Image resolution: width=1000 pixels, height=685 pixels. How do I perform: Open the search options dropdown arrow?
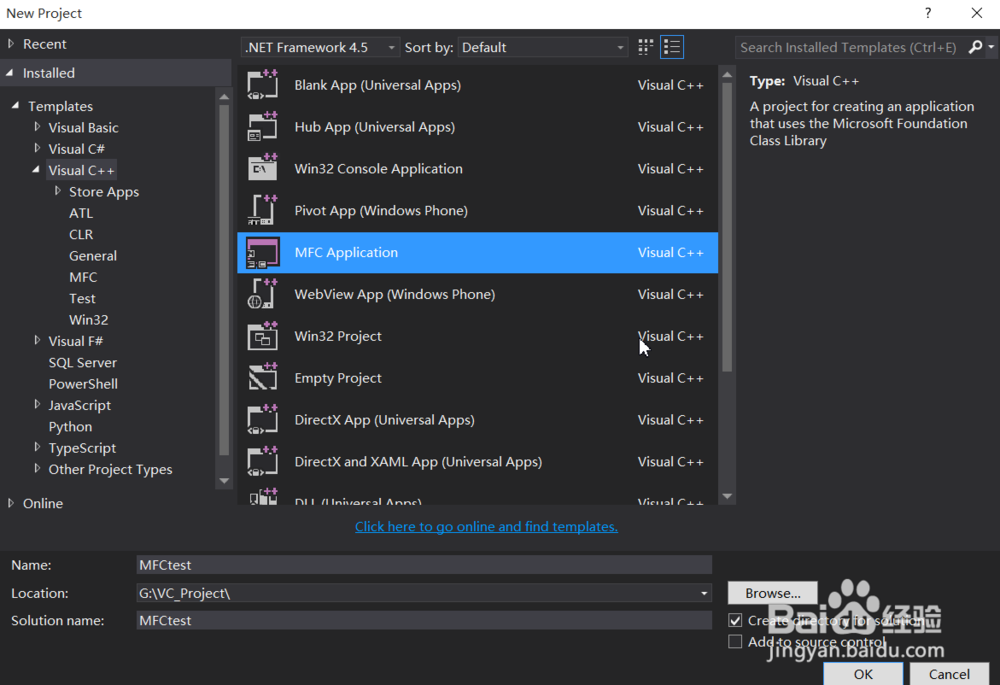(x=991, y=47)
